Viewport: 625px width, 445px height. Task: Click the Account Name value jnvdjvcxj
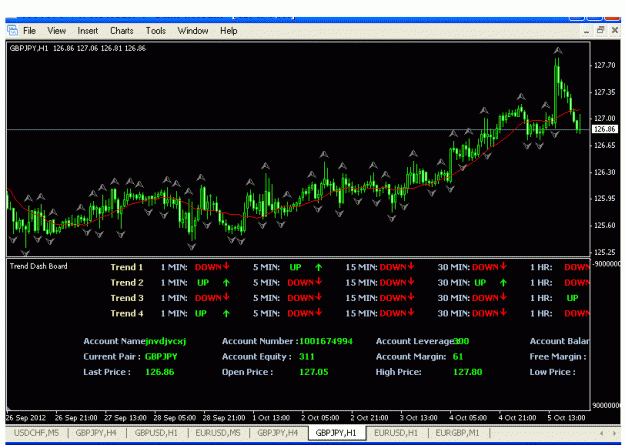coord(166,341)
